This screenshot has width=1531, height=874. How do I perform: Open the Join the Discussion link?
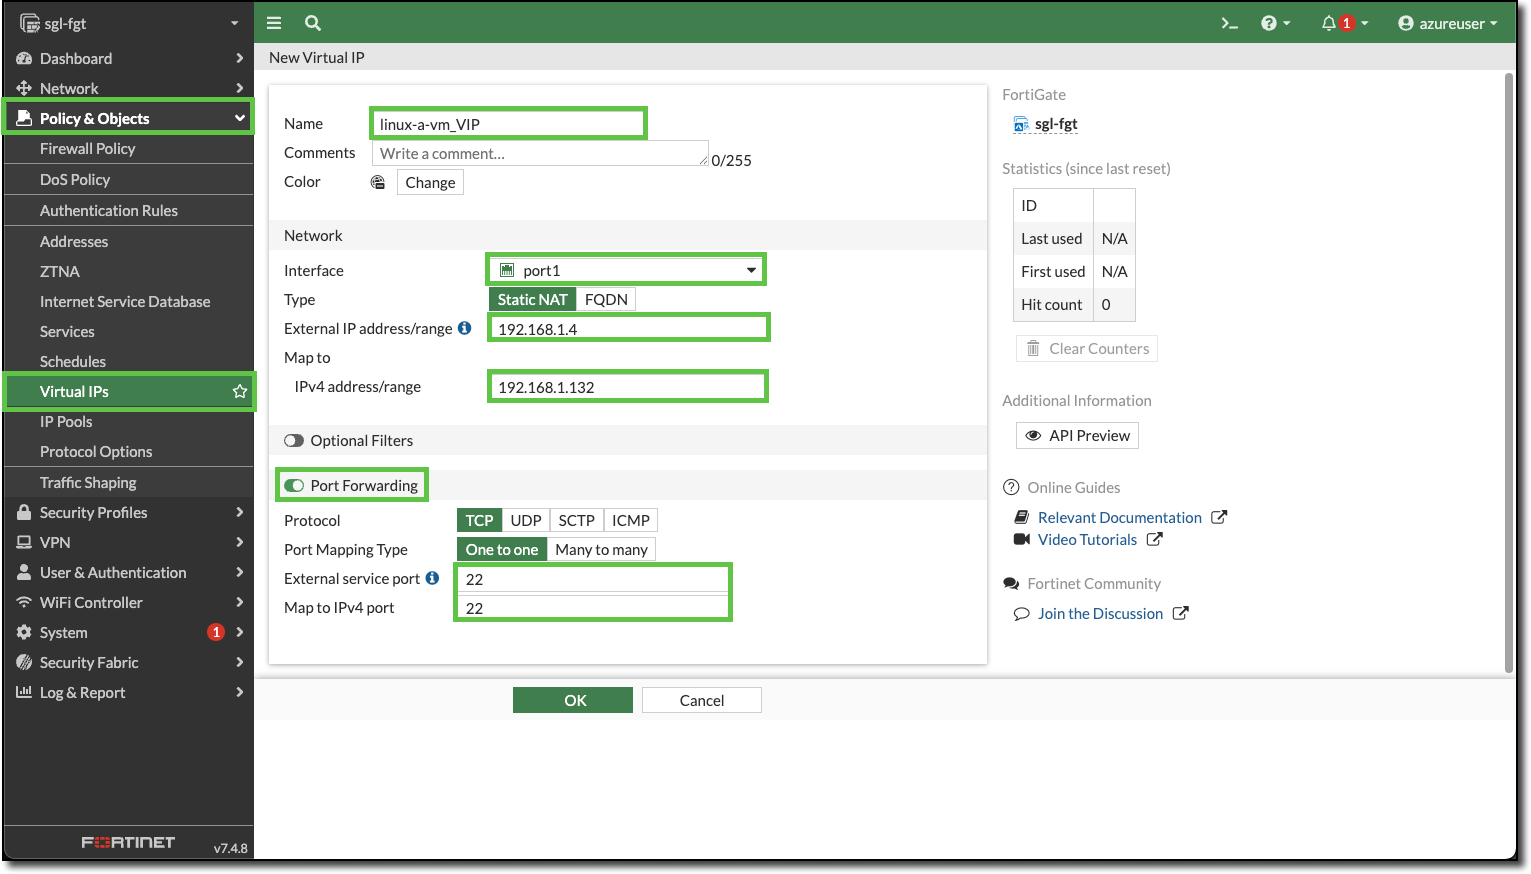coord(1099,613)
